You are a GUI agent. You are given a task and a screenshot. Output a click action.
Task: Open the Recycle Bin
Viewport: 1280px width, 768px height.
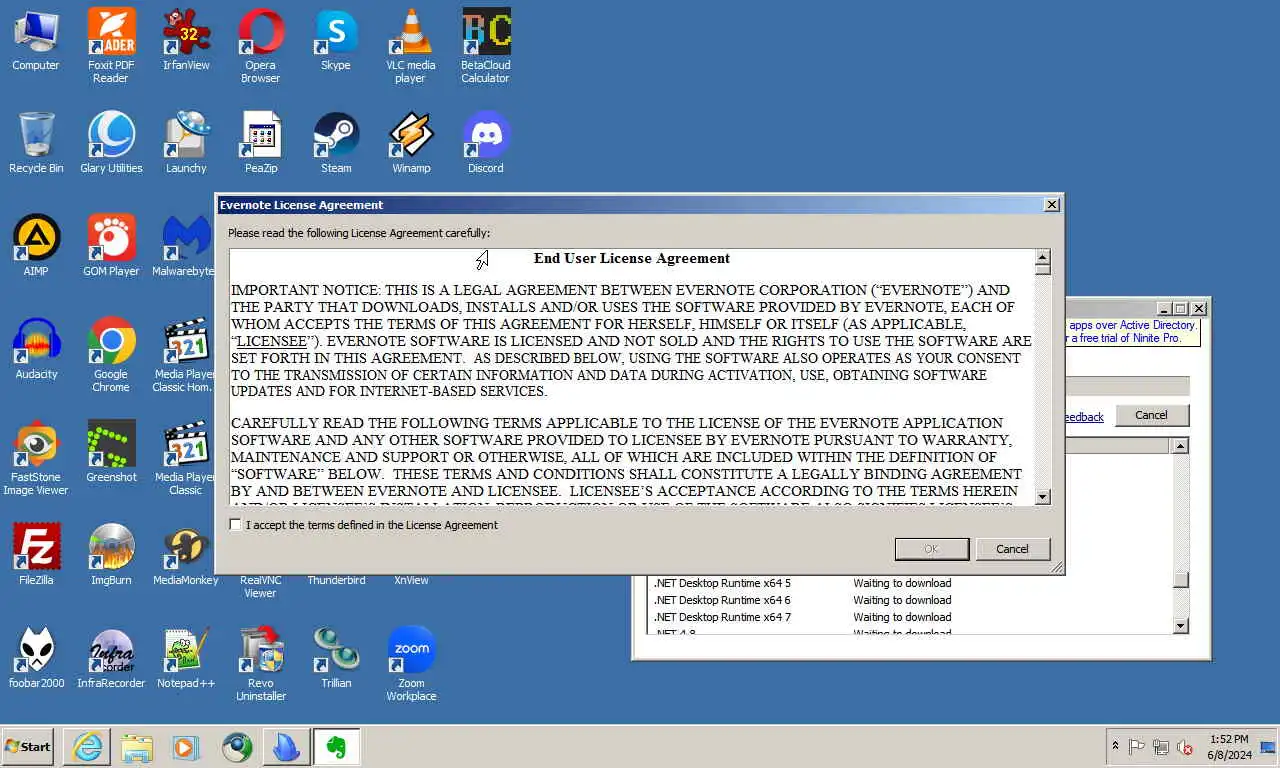[36, 143]
